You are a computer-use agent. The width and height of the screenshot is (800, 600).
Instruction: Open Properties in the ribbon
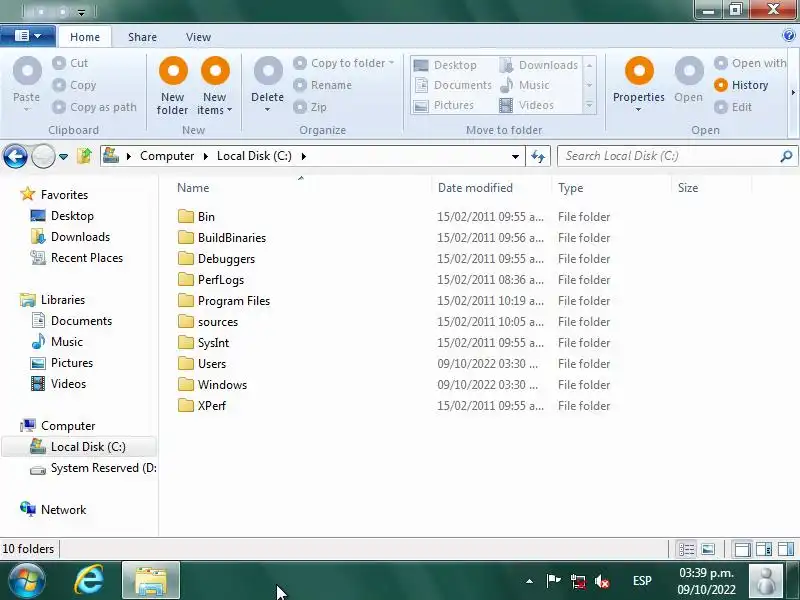coord(639,84)
